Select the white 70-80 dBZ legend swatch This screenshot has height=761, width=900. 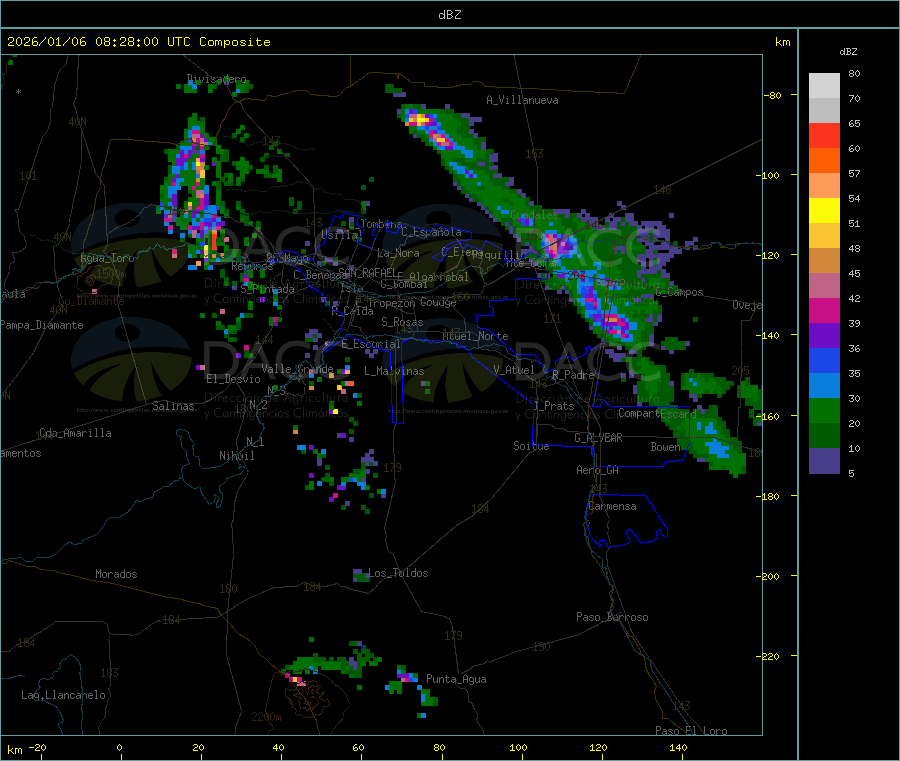(824, 86)
